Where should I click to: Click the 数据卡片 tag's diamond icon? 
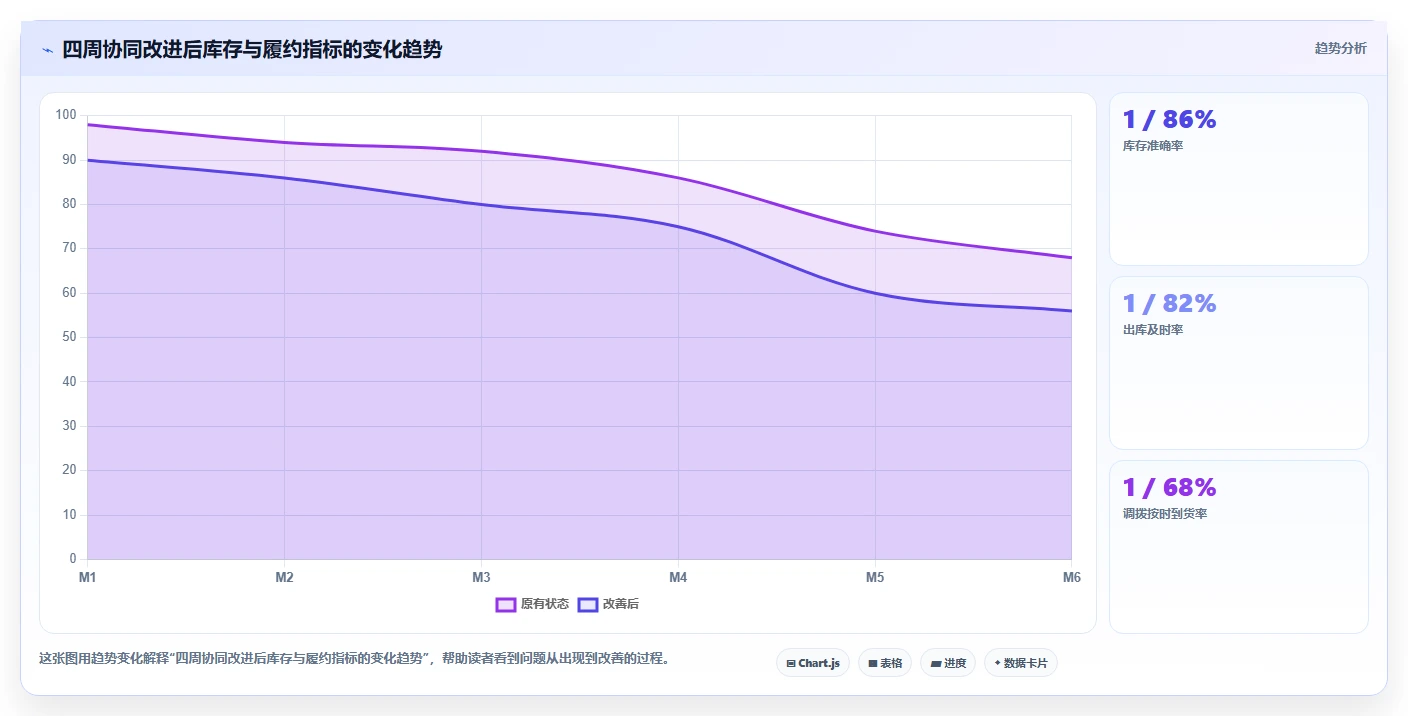tap(997, 662)
